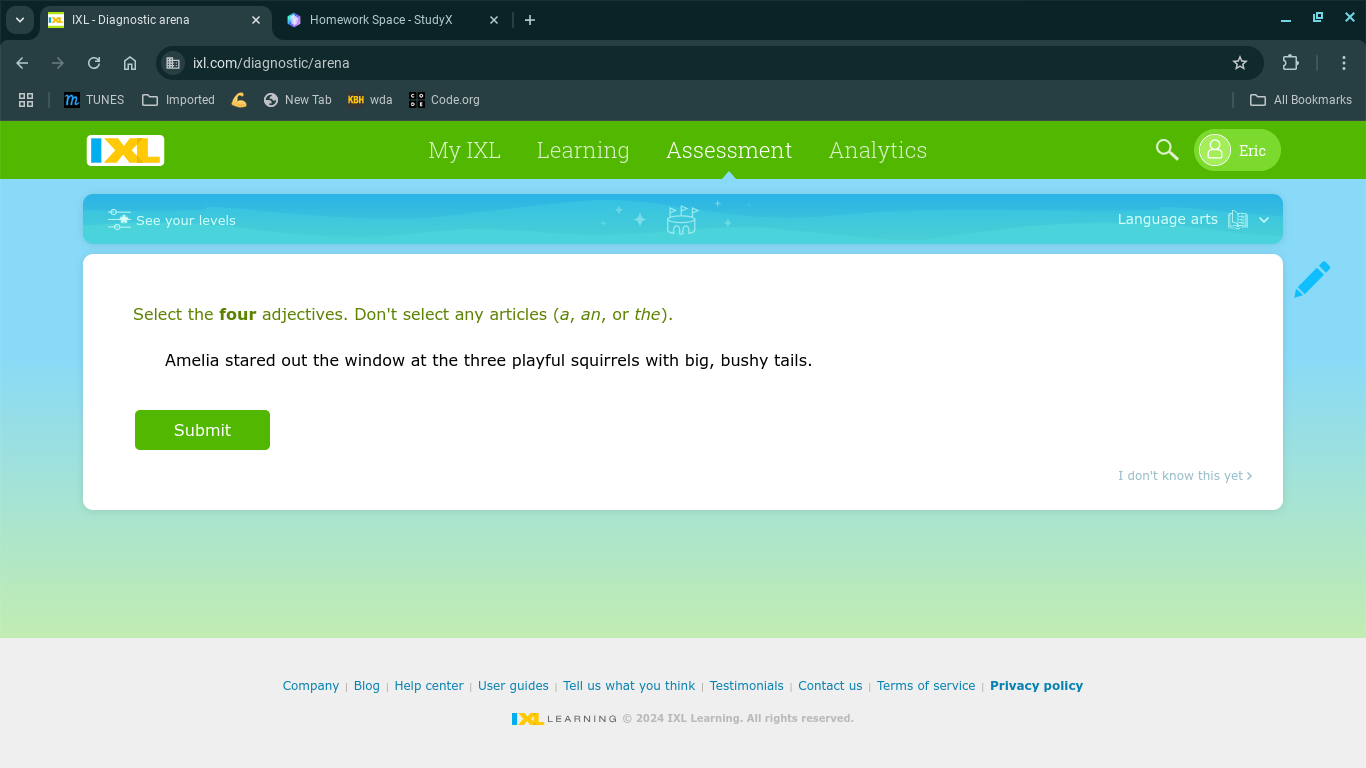Image resolution: width=1366 pixels, height=768 pixels.
Task: Click the browser forward arrow
Action: [x=58, y=63]
